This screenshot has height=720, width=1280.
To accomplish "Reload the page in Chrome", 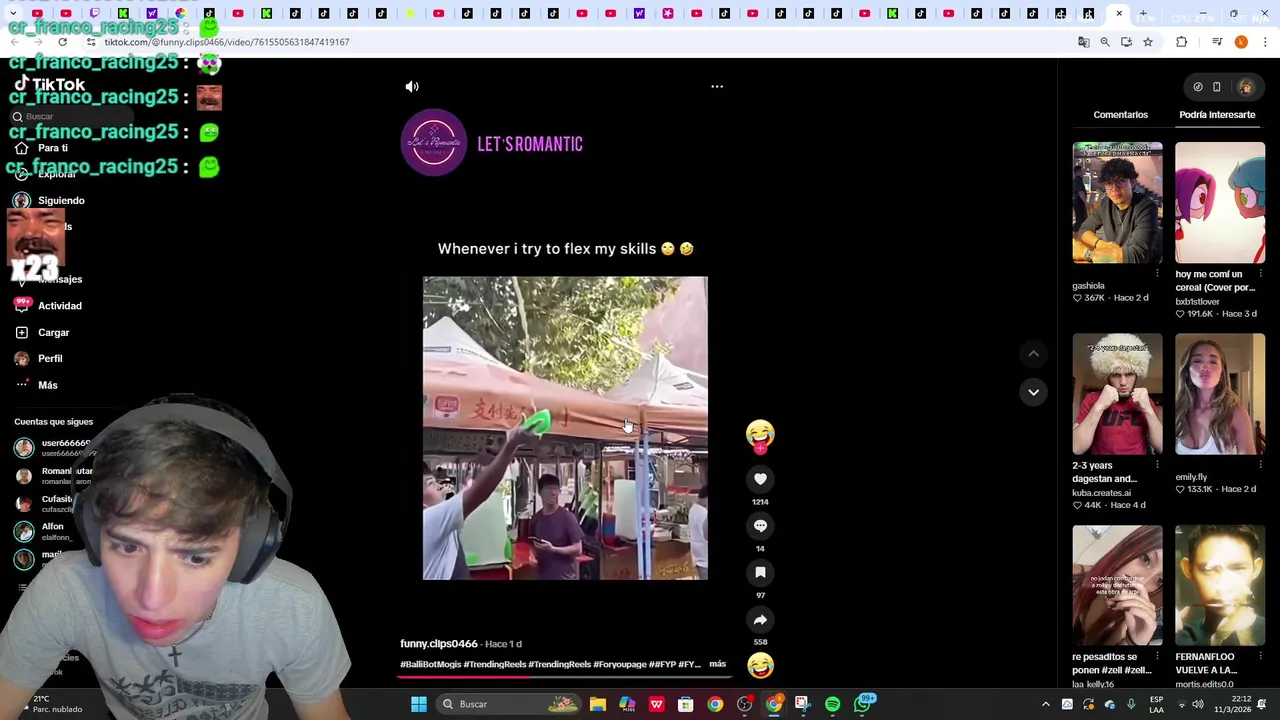I will 62,42.
